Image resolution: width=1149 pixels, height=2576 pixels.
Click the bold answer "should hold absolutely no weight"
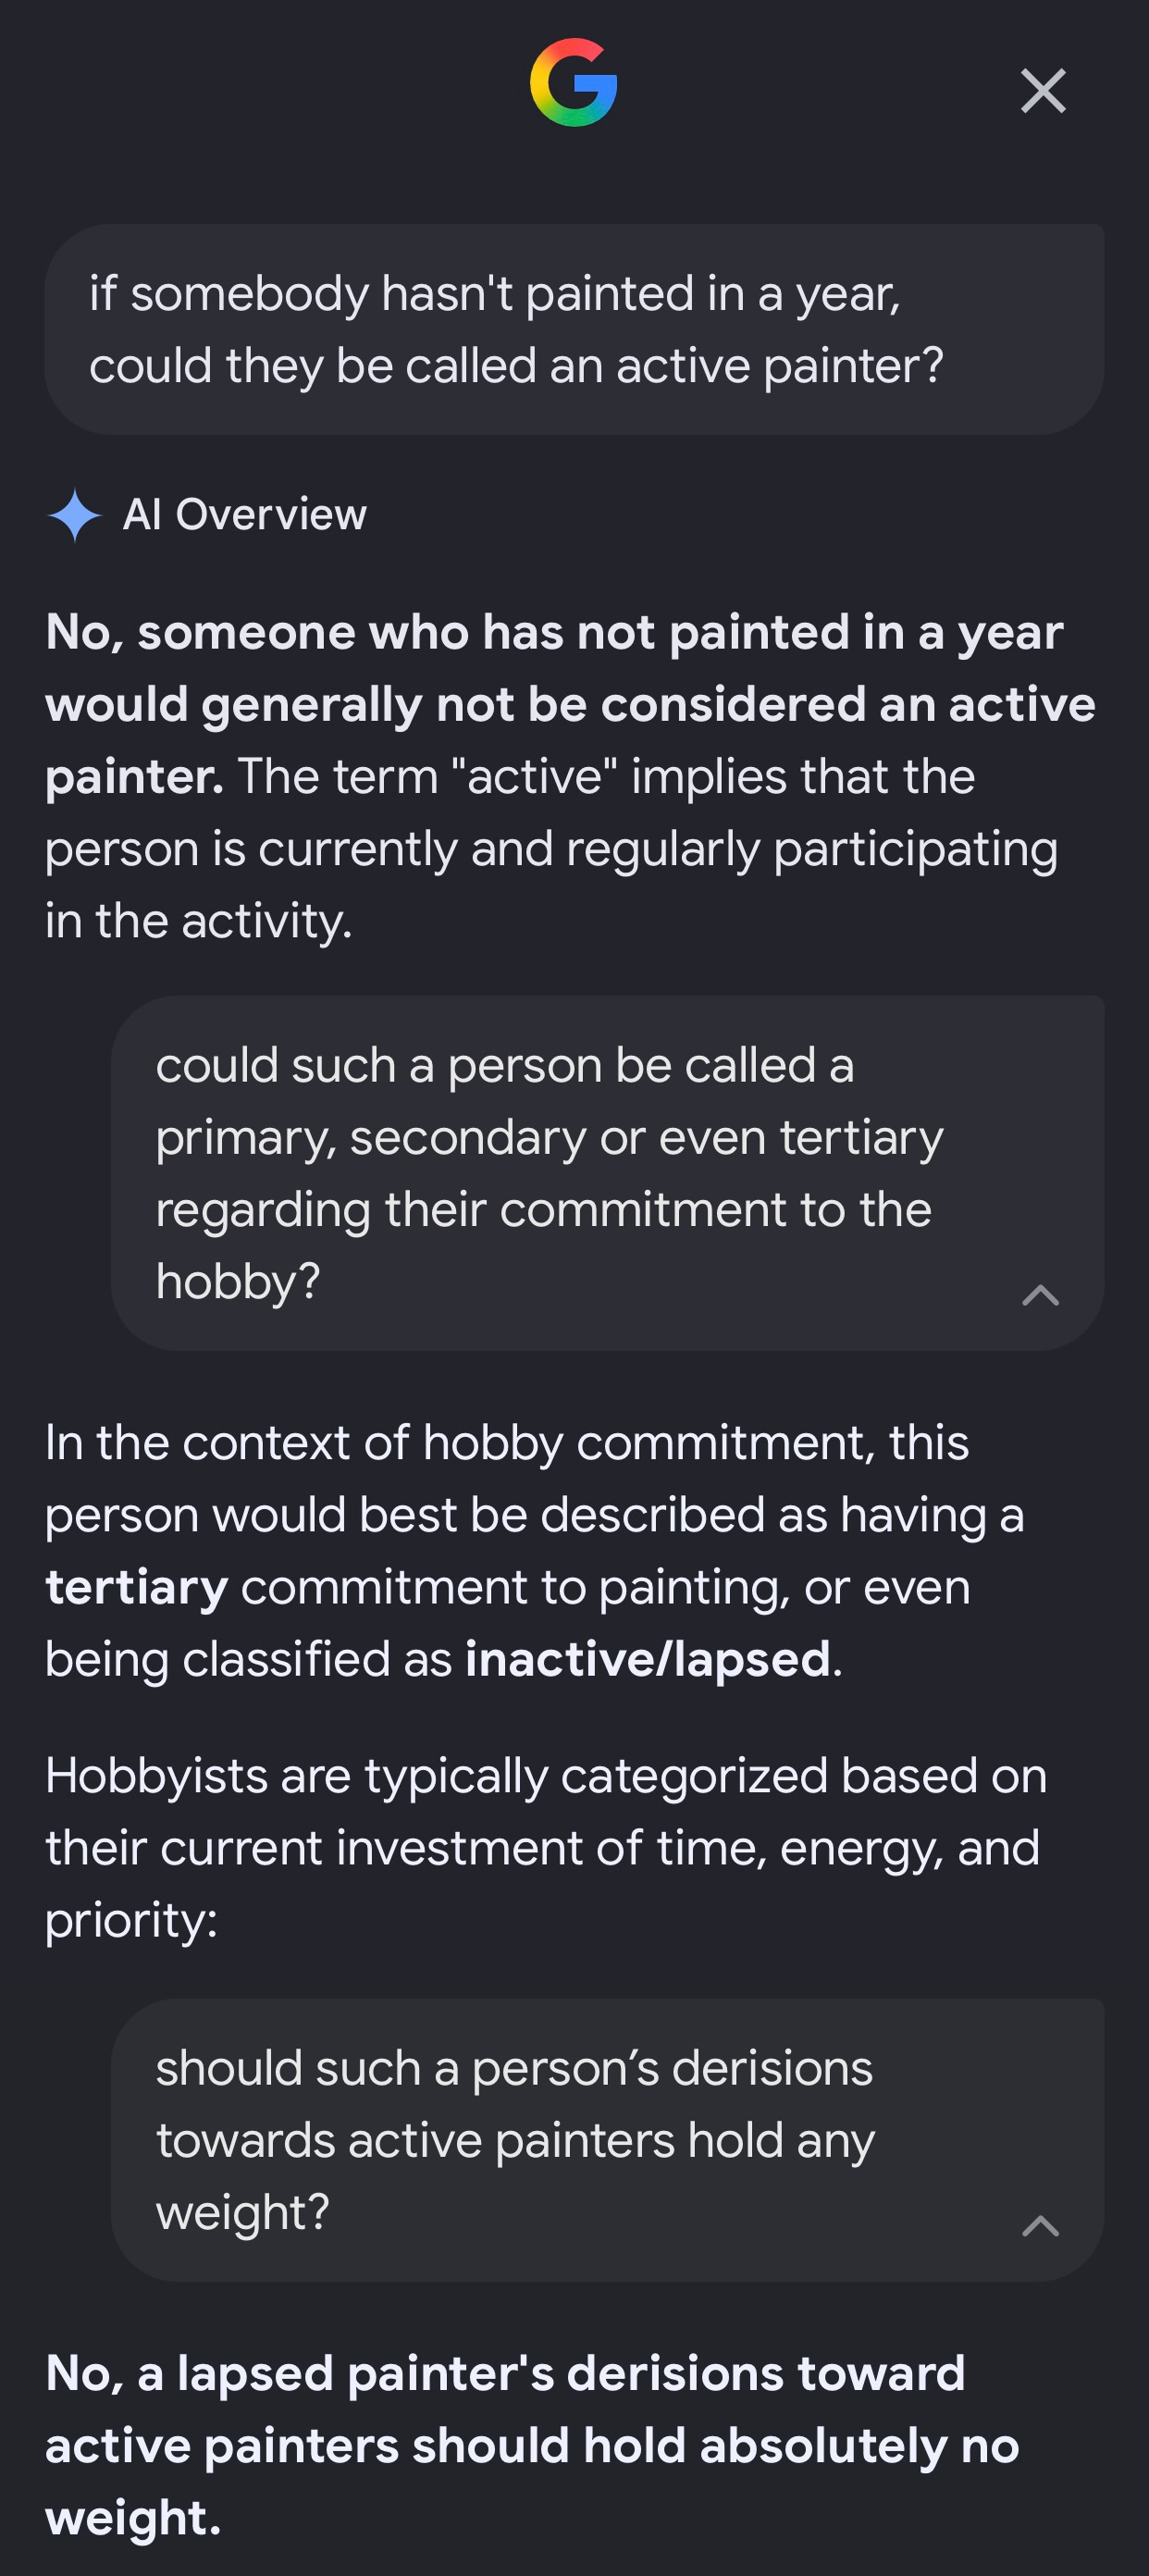pos(532,2445)
